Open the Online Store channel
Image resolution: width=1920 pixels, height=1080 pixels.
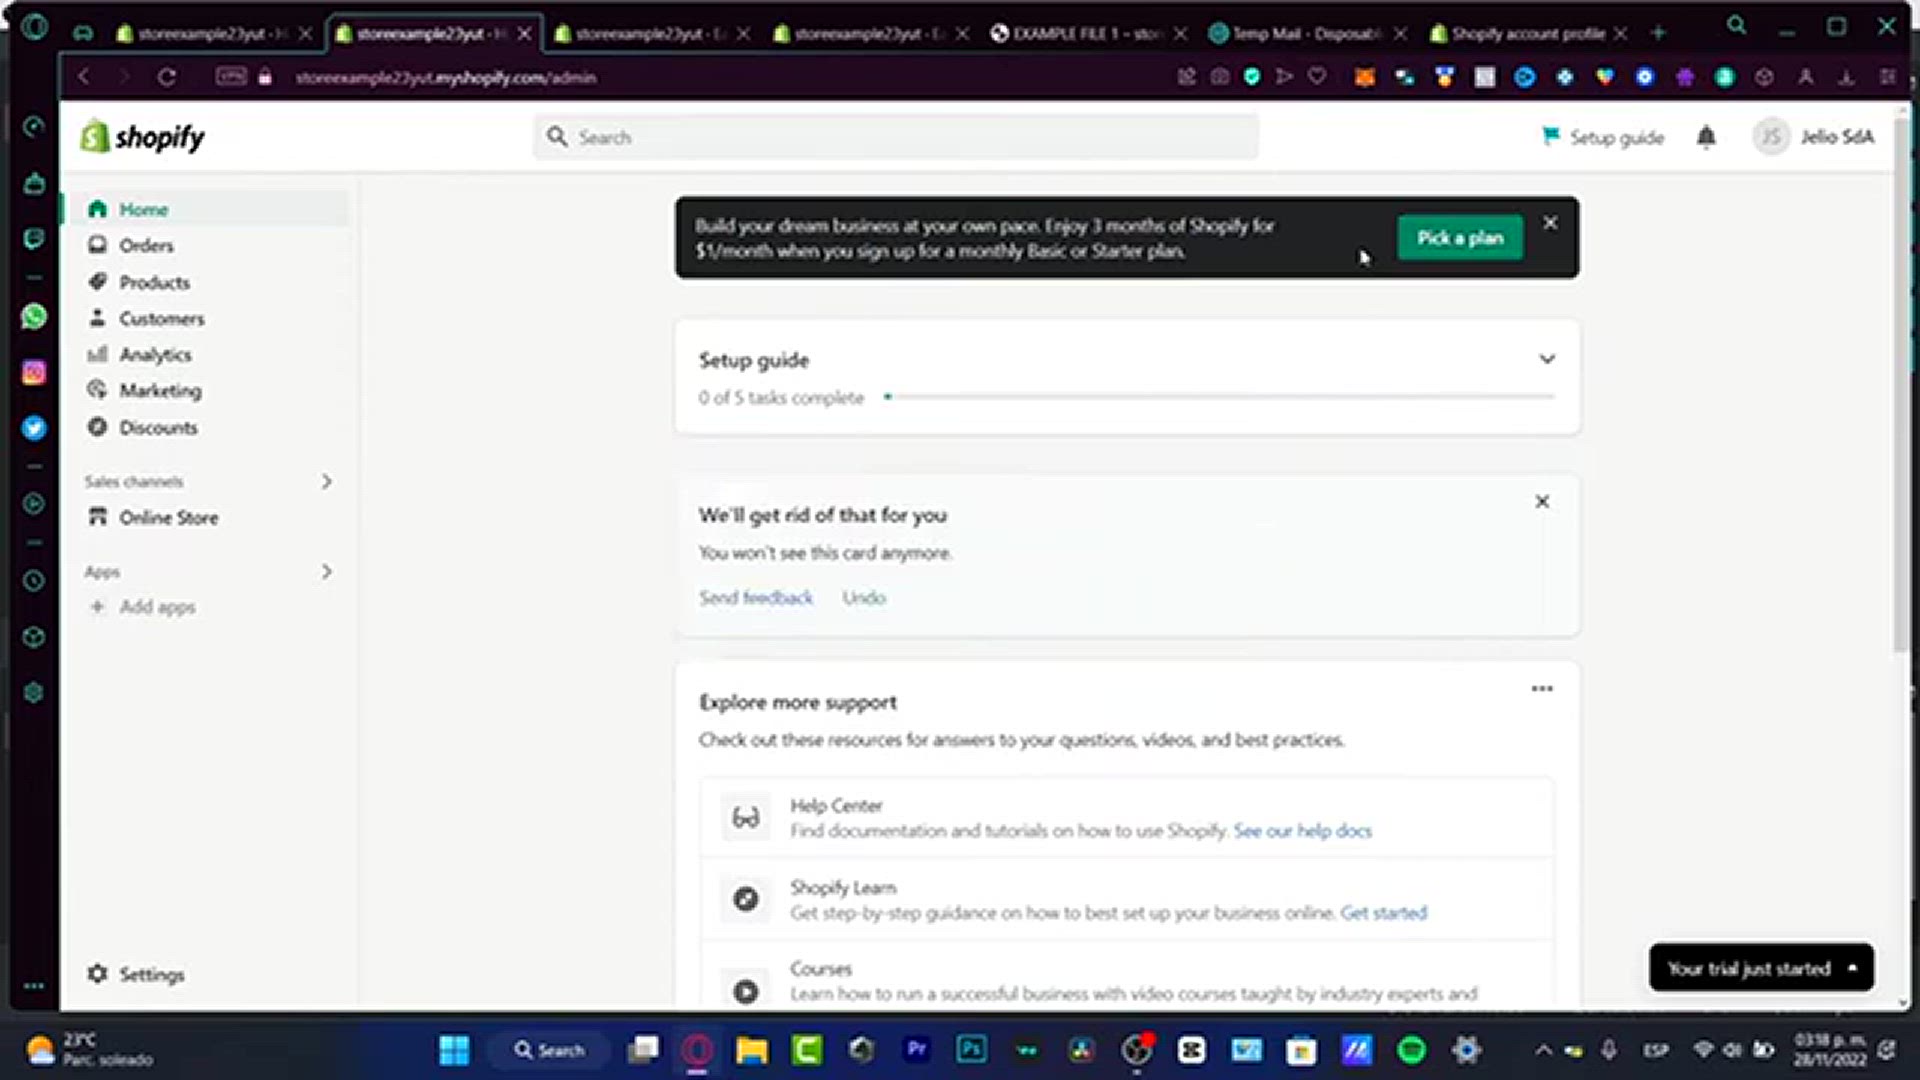(168, 517)
